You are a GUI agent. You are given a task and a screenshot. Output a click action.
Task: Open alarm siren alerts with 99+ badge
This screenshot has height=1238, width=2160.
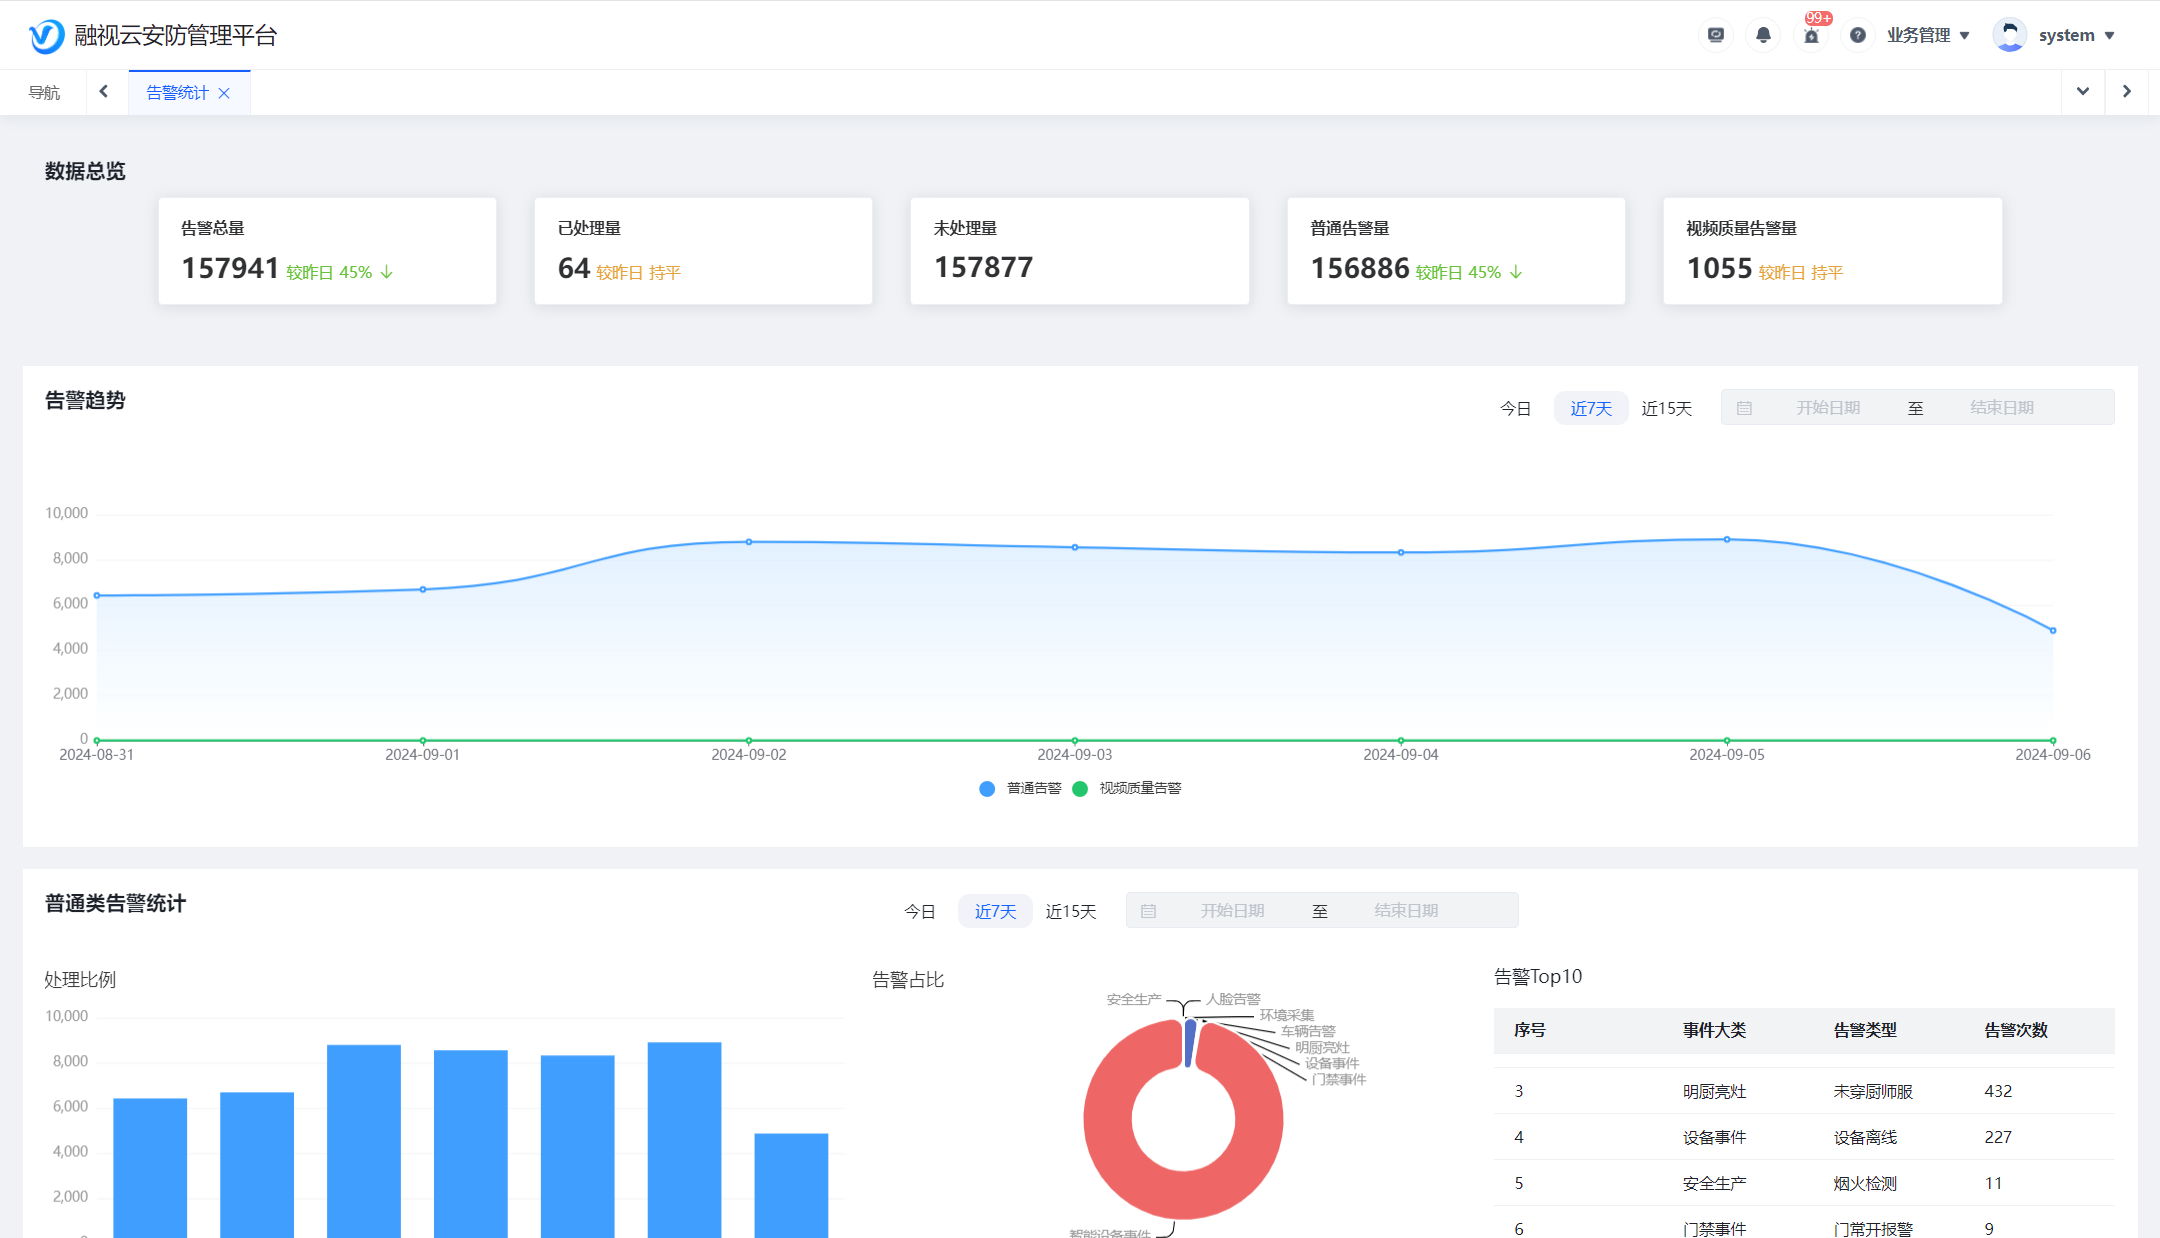[1811, 35]
